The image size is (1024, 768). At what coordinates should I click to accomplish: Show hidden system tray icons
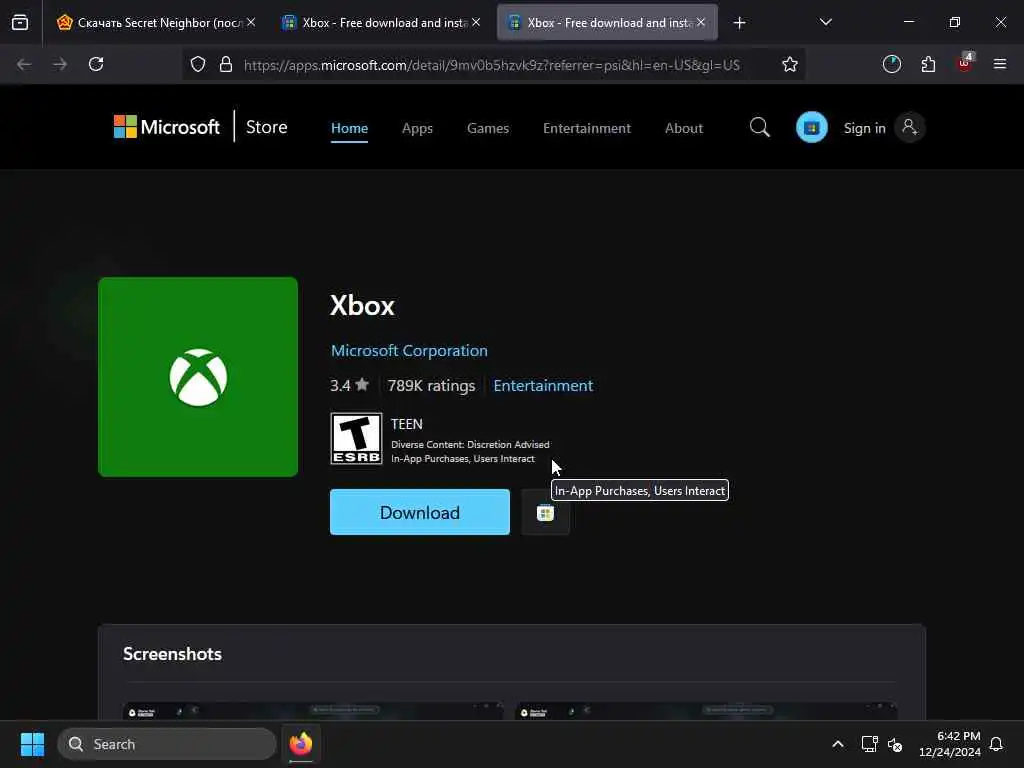coord(838,744)
